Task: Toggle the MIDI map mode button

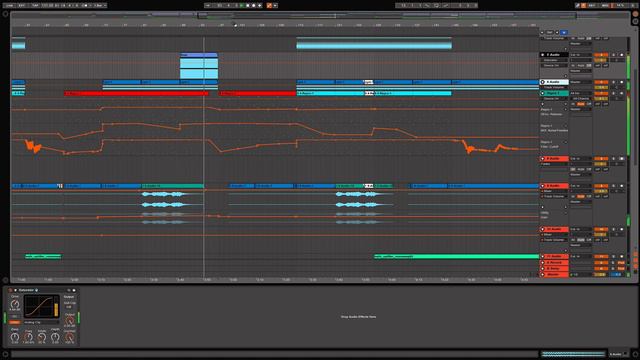Action: (606, 5)
